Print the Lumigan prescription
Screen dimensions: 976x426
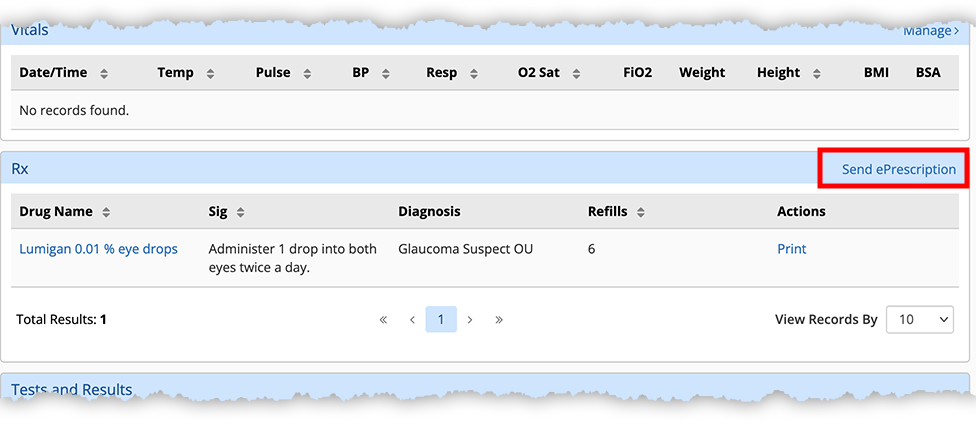(x=791, y=249)
